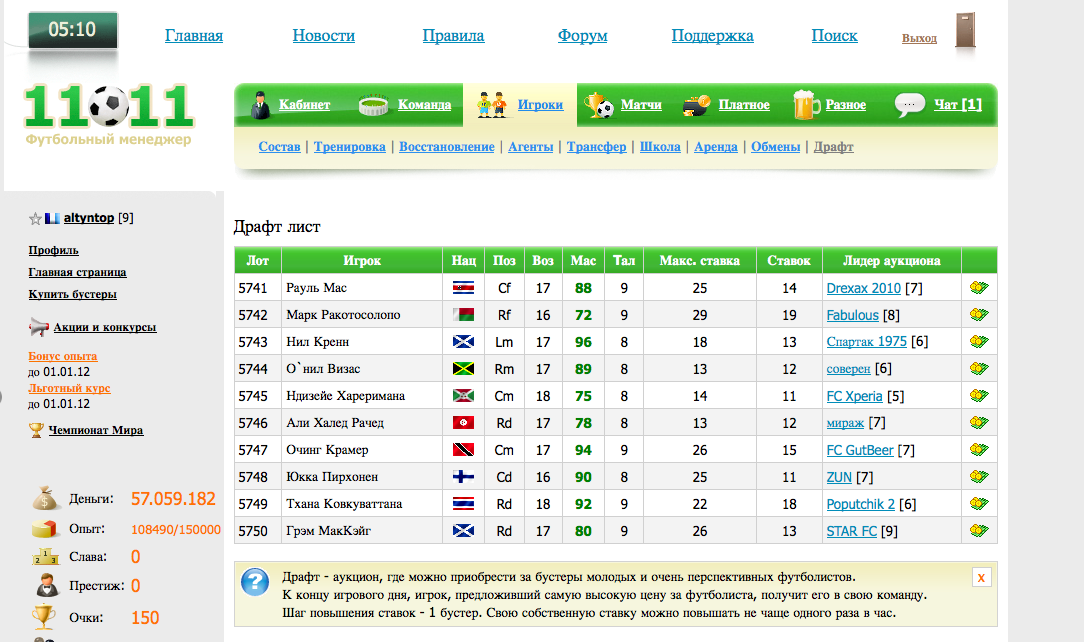Click the blue question mark help icon
Image resolution: width=1084 pixels, height=642 pixels.
pyautogui.click(x=254, y=582)
